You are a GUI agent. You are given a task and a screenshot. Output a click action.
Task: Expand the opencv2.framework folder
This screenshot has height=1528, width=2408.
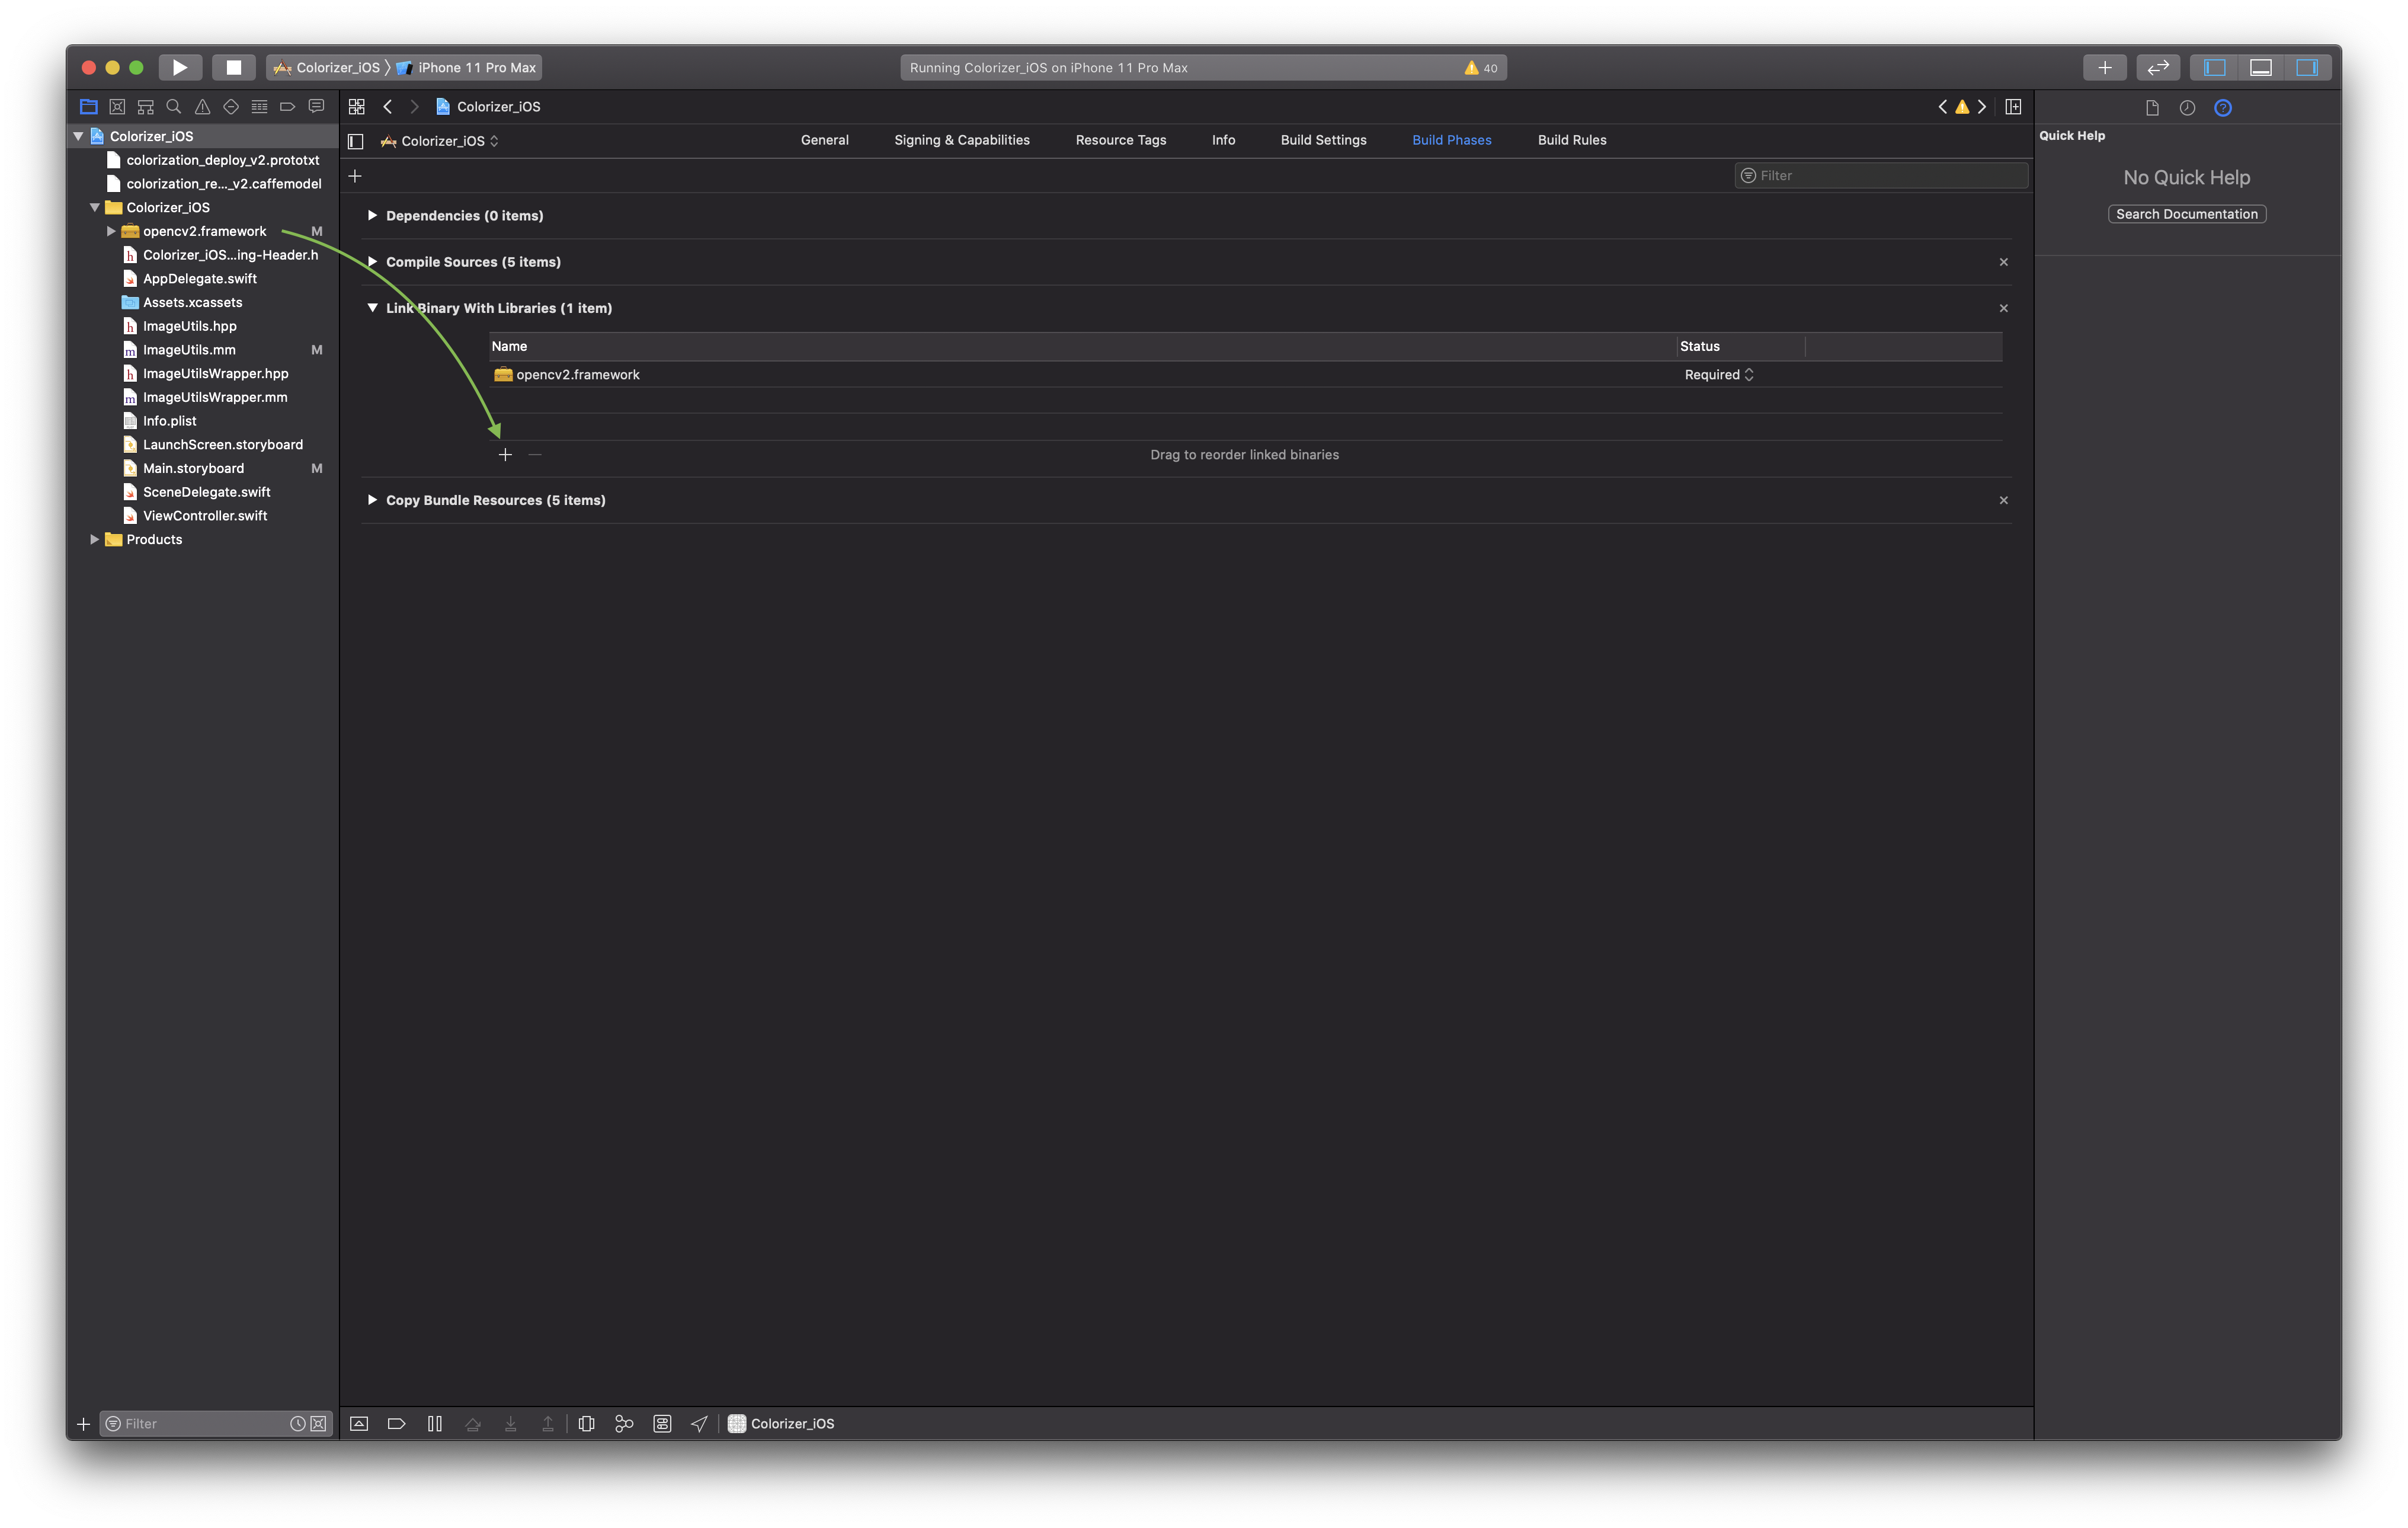[x=111, y=231]
